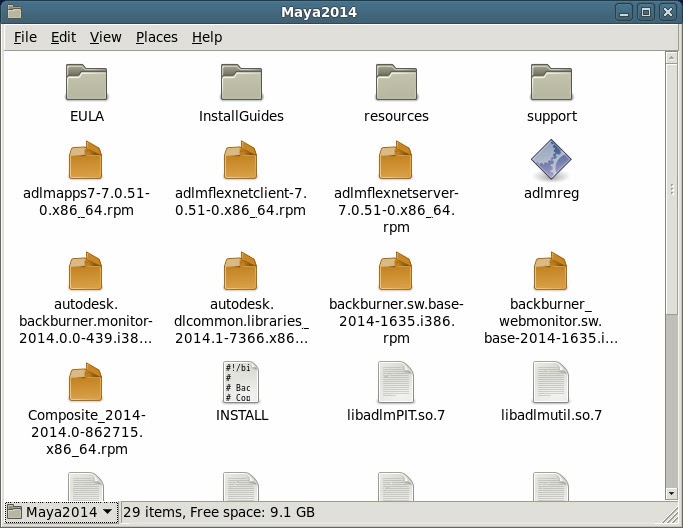Click the status bar items and free space text
Screen dimensions: 683x528
(219, 512)
